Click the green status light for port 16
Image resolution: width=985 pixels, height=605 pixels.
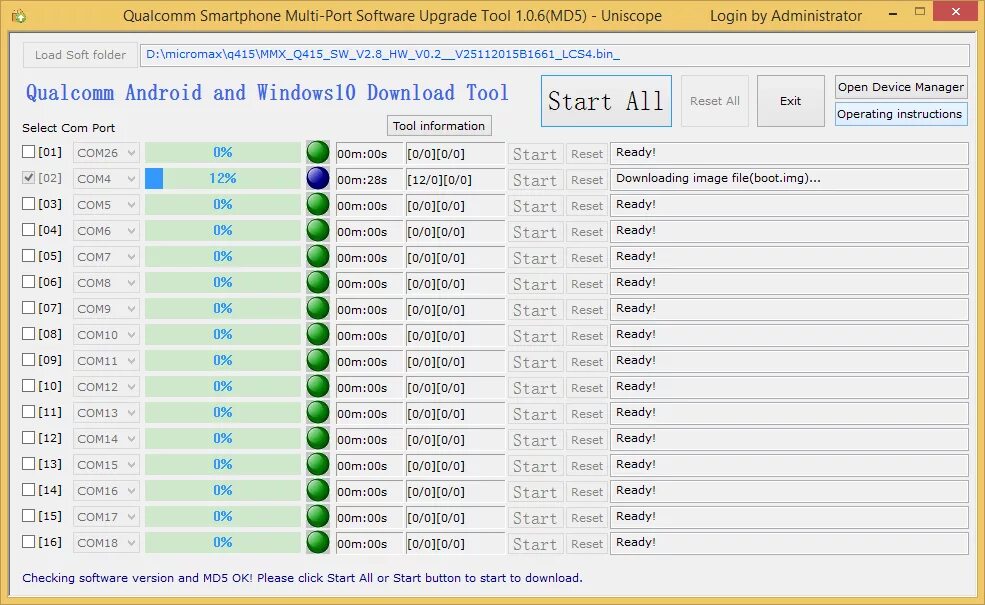(318, 543)
